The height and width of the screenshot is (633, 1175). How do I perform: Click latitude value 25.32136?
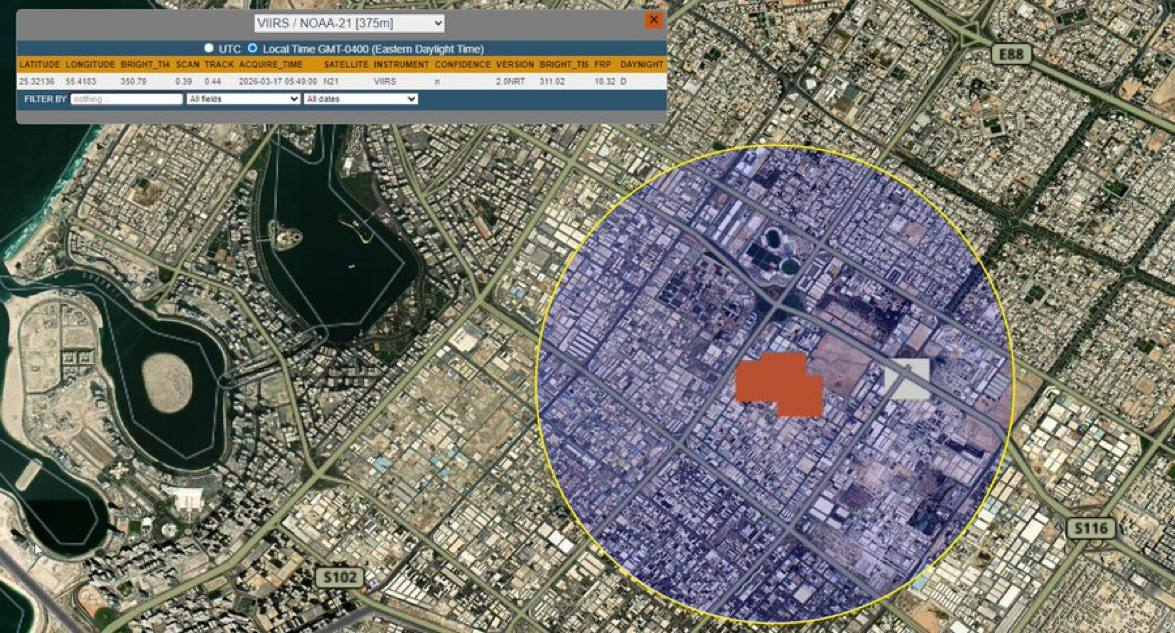coord(37,81)
